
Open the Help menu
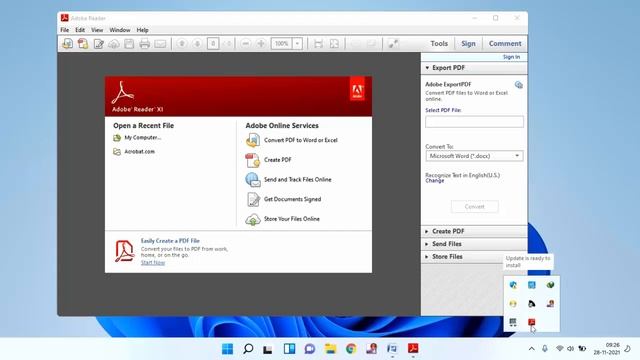pos(142,30)
